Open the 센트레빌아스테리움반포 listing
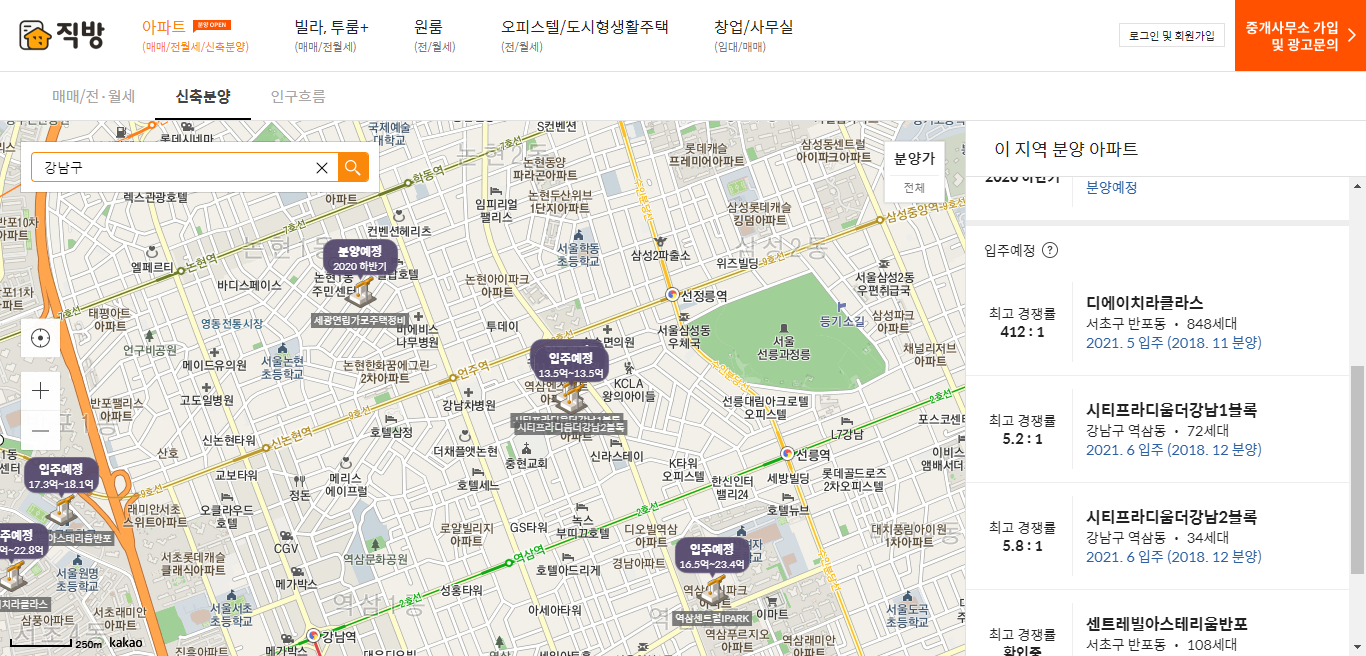The height and width of the screenshot is (656, 1366). coord(1157,623)
